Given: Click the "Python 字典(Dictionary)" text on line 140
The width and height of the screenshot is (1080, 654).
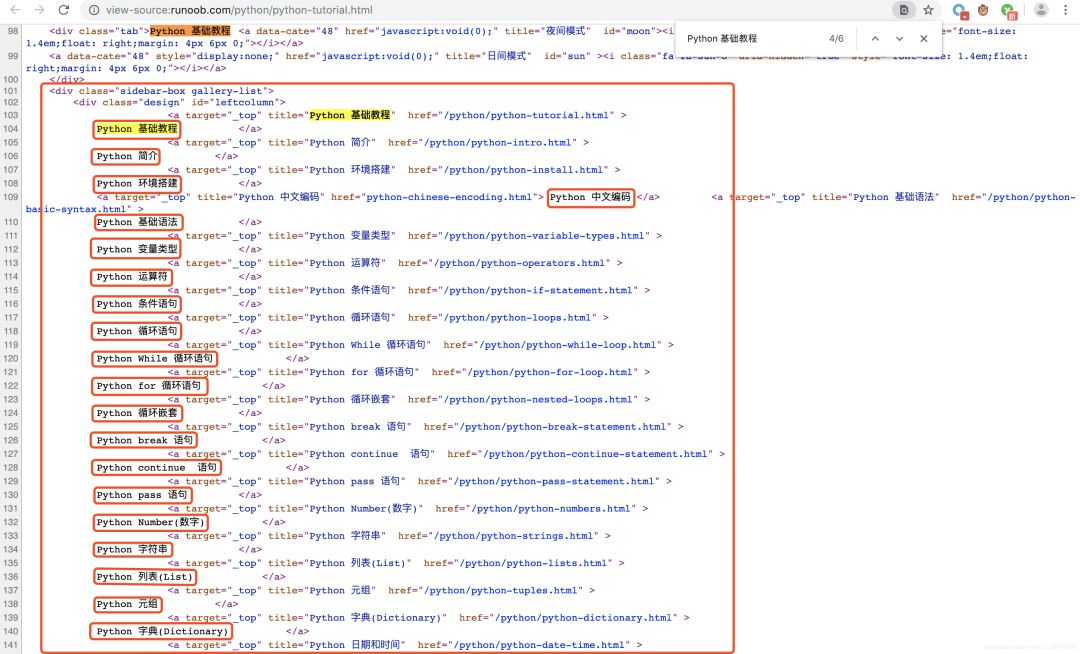Looking at the screenshot, I should pos(162,631).
